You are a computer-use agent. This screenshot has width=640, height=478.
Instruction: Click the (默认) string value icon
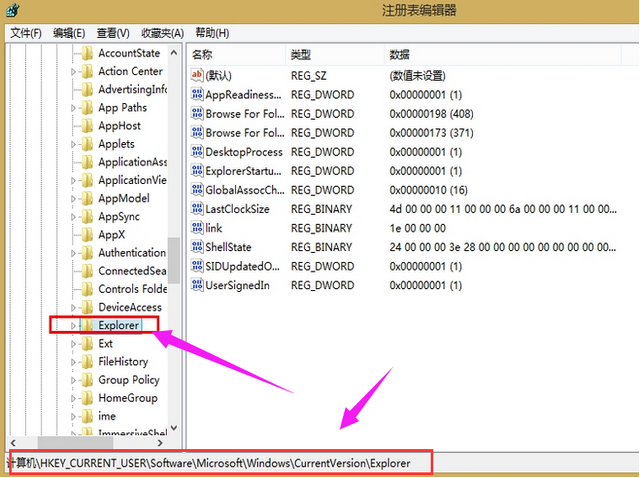coord(197,76)
